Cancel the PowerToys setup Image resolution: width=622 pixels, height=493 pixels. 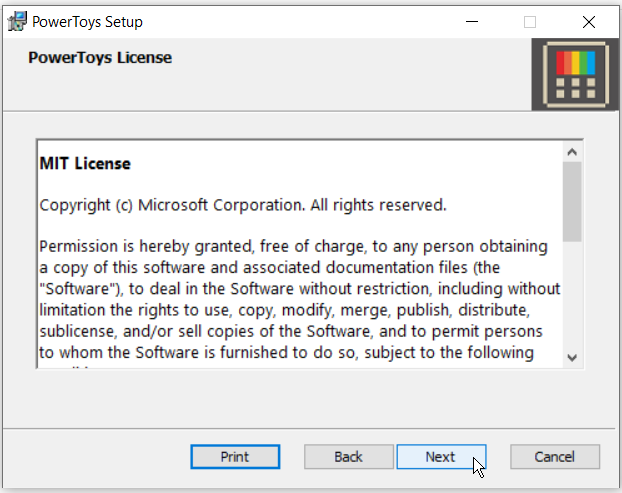555,457
